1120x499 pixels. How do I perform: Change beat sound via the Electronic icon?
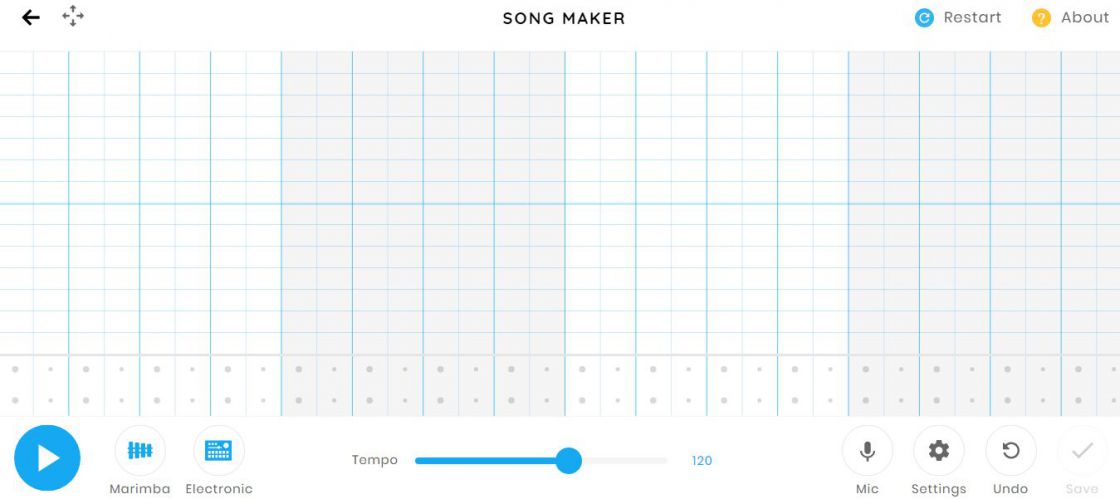point(219,450)
